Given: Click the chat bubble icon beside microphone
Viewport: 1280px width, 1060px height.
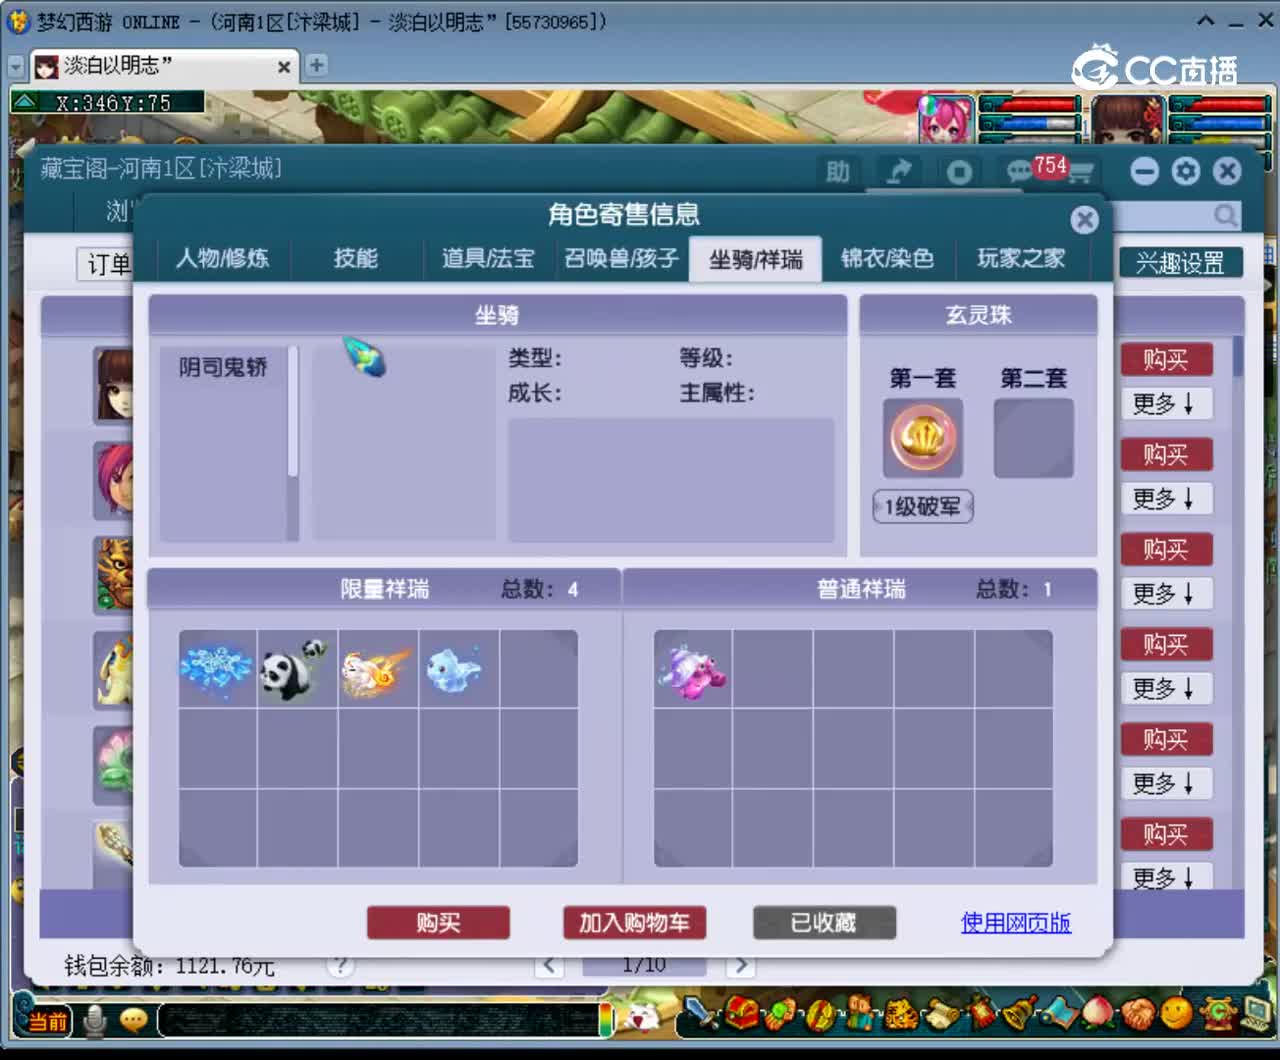Looking at the screenshot, I should tap(132, 1020).
